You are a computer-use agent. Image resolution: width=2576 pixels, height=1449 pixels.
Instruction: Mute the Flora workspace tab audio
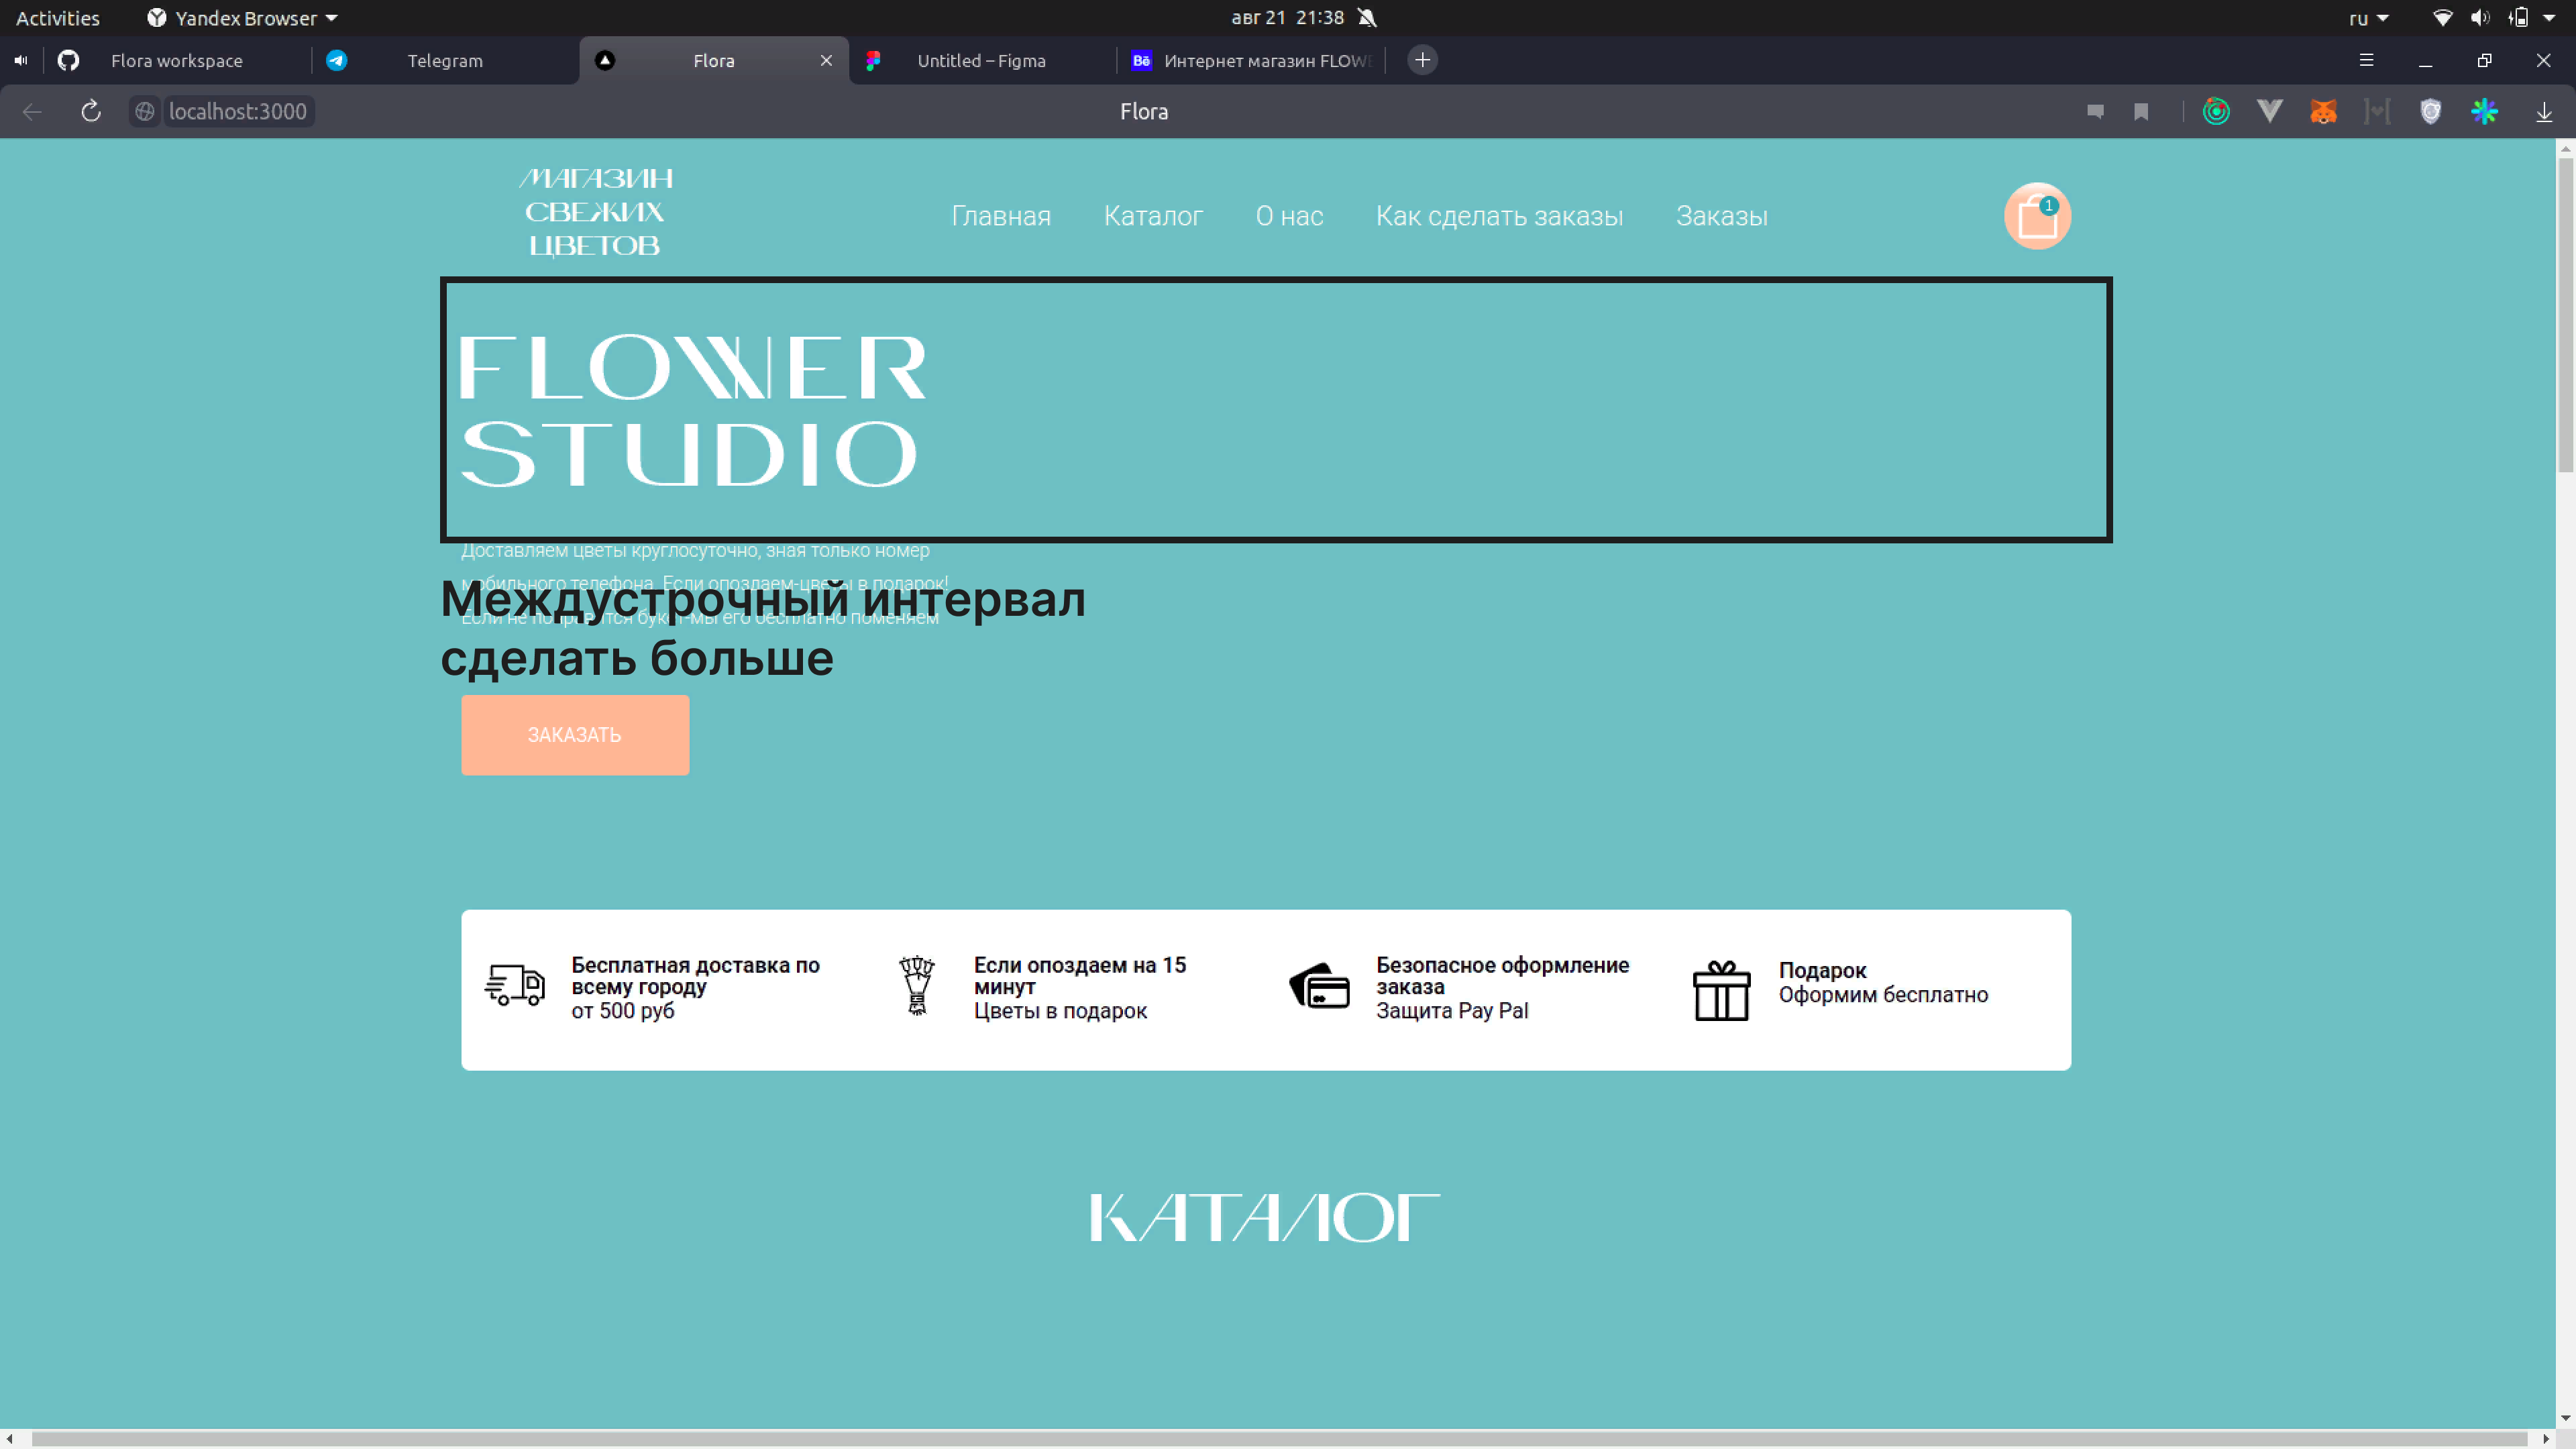click(x=21, y=60)
